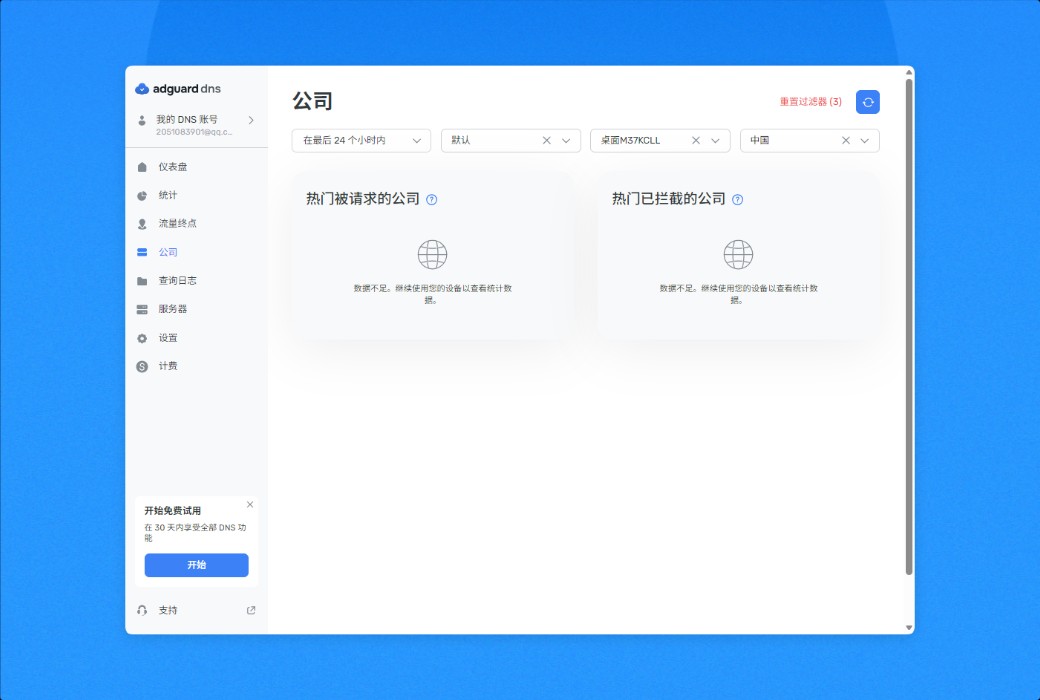Expand the 桌面M37KCLL device dropdown

click(719, 140)
